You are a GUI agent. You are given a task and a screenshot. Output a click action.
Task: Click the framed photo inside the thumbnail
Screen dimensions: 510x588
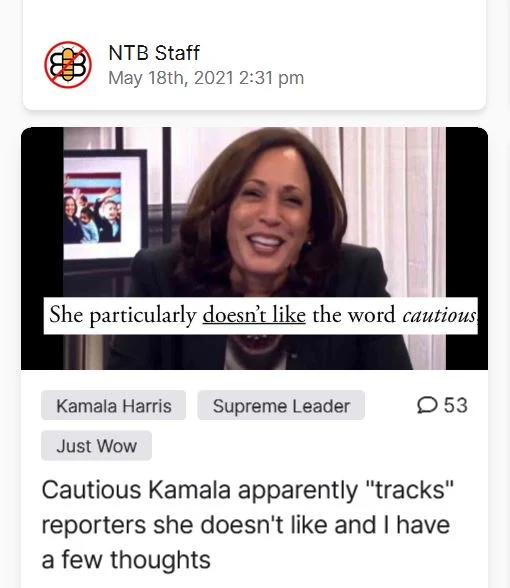coord(103,205)
